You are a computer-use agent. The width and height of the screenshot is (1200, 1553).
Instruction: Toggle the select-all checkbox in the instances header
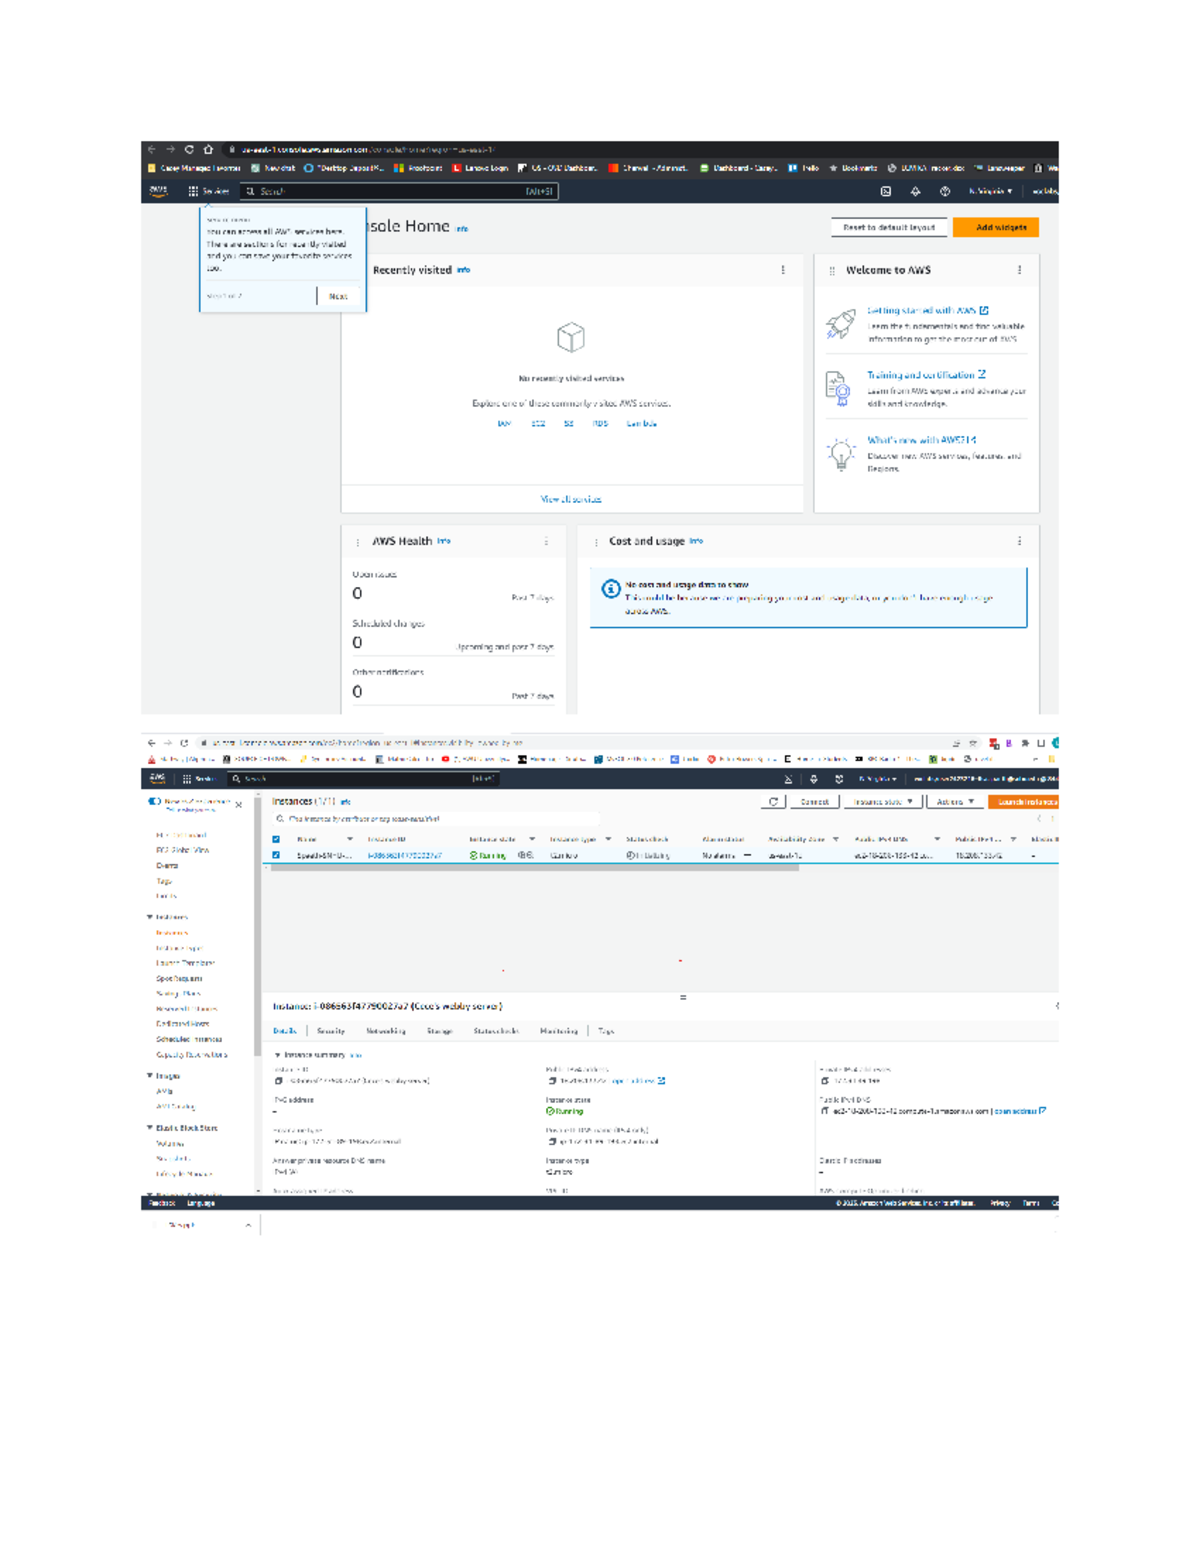(277, 839)
